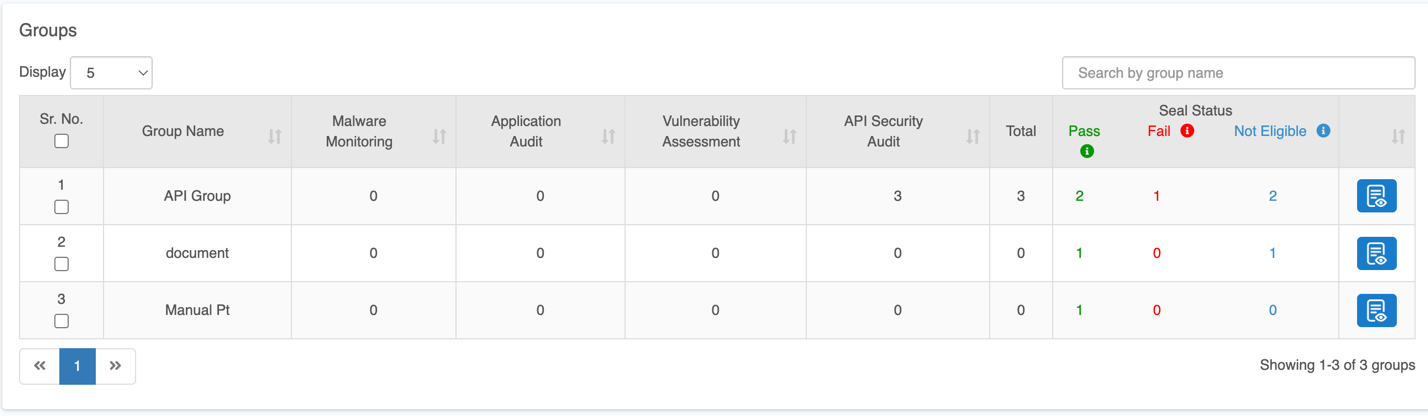Go to the next page arrow
The height and width of the screenshot is (416, 1428).
click(115, 366)
